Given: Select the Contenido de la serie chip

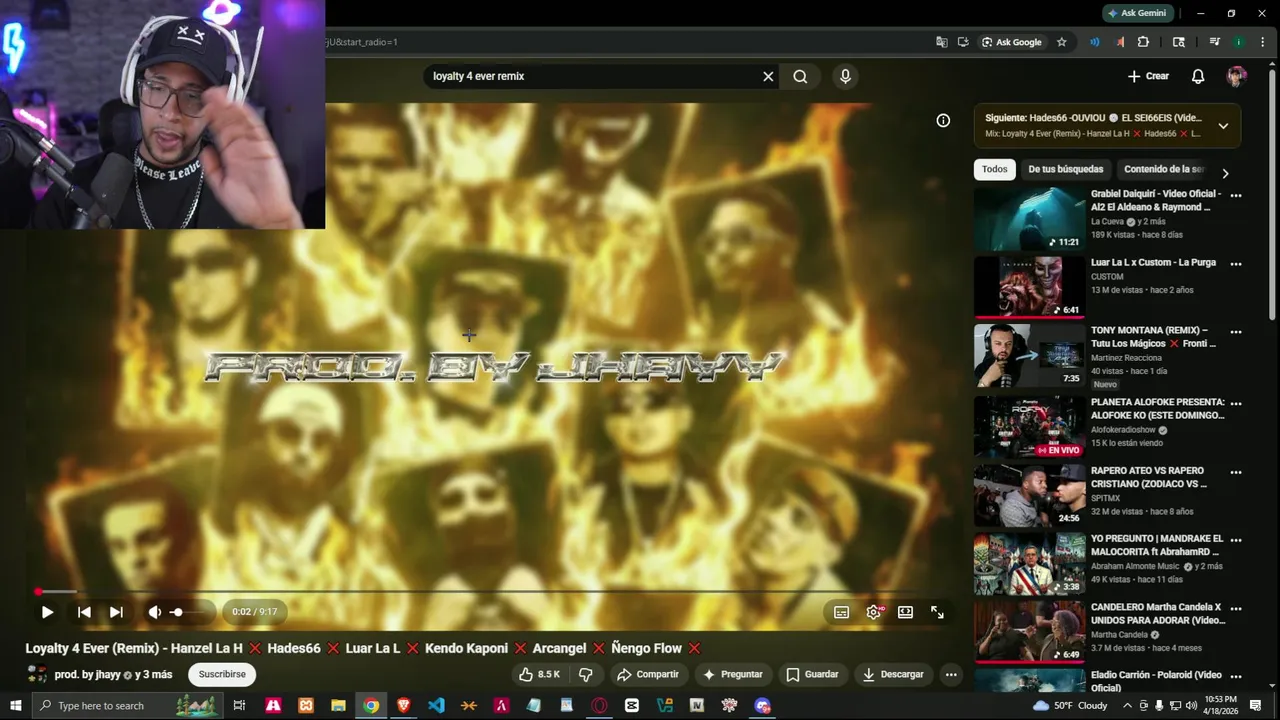Looking at the screenshot, I should coord(1164,169).
